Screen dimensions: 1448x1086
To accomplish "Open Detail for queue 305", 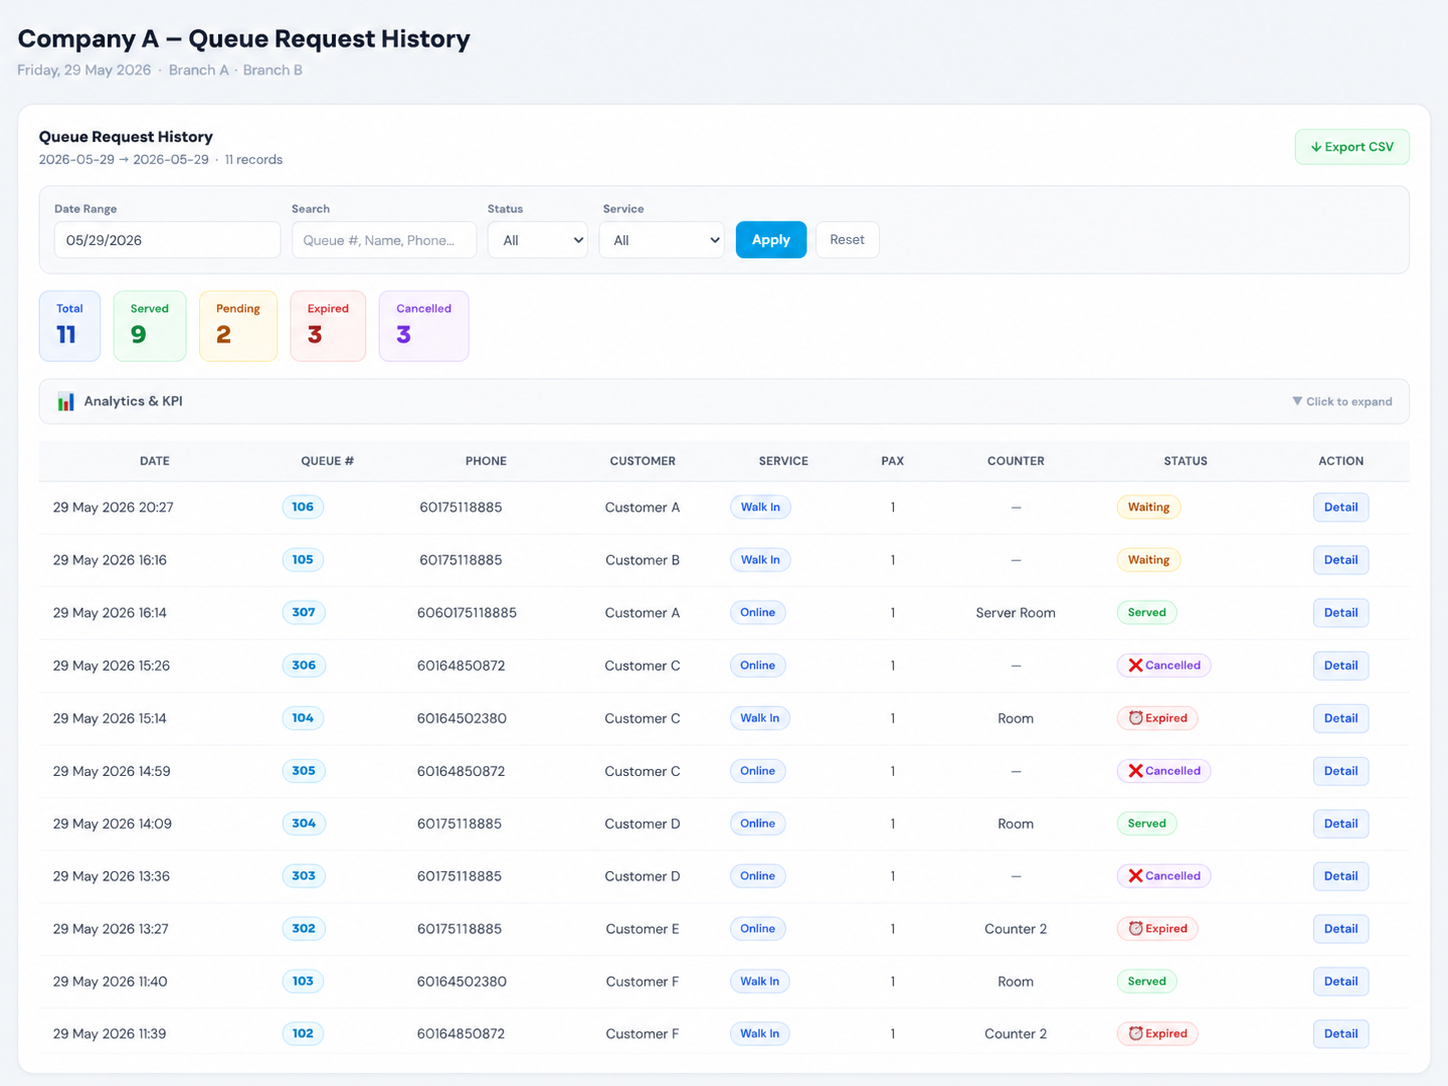I will [1340, 771].
